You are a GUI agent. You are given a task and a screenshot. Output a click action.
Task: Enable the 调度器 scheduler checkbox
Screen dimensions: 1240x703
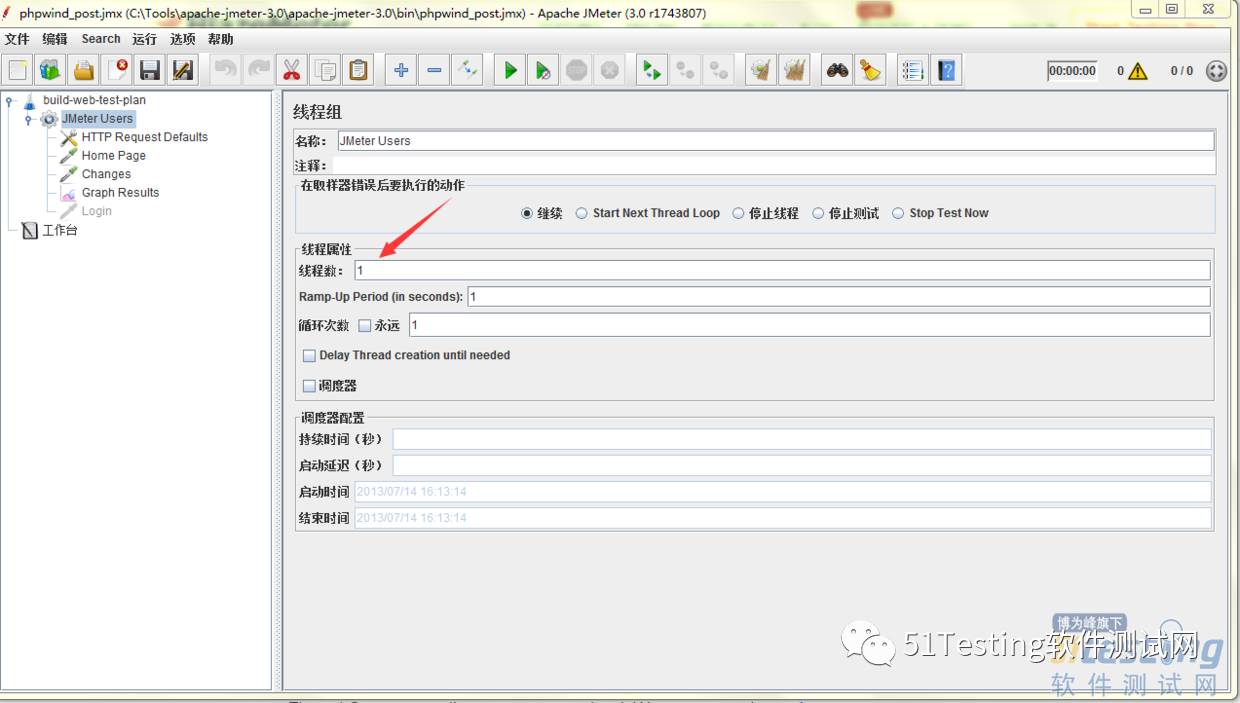pos(309,385)
